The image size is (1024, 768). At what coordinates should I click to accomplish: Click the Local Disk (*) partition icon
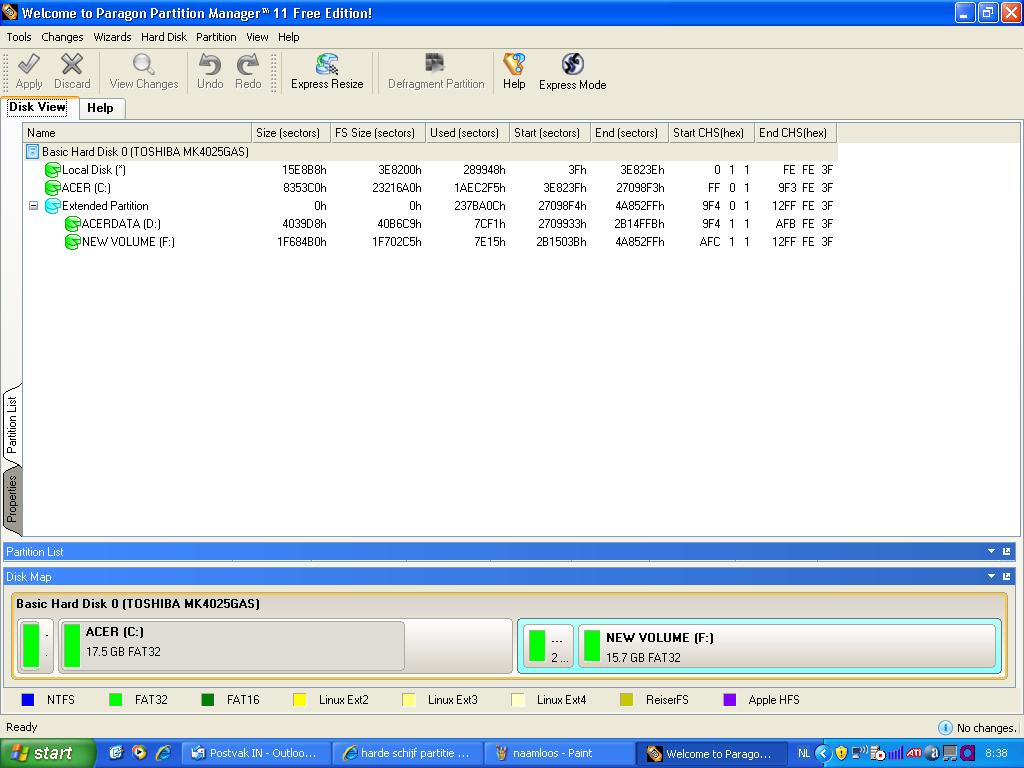(x=52, y=170)
